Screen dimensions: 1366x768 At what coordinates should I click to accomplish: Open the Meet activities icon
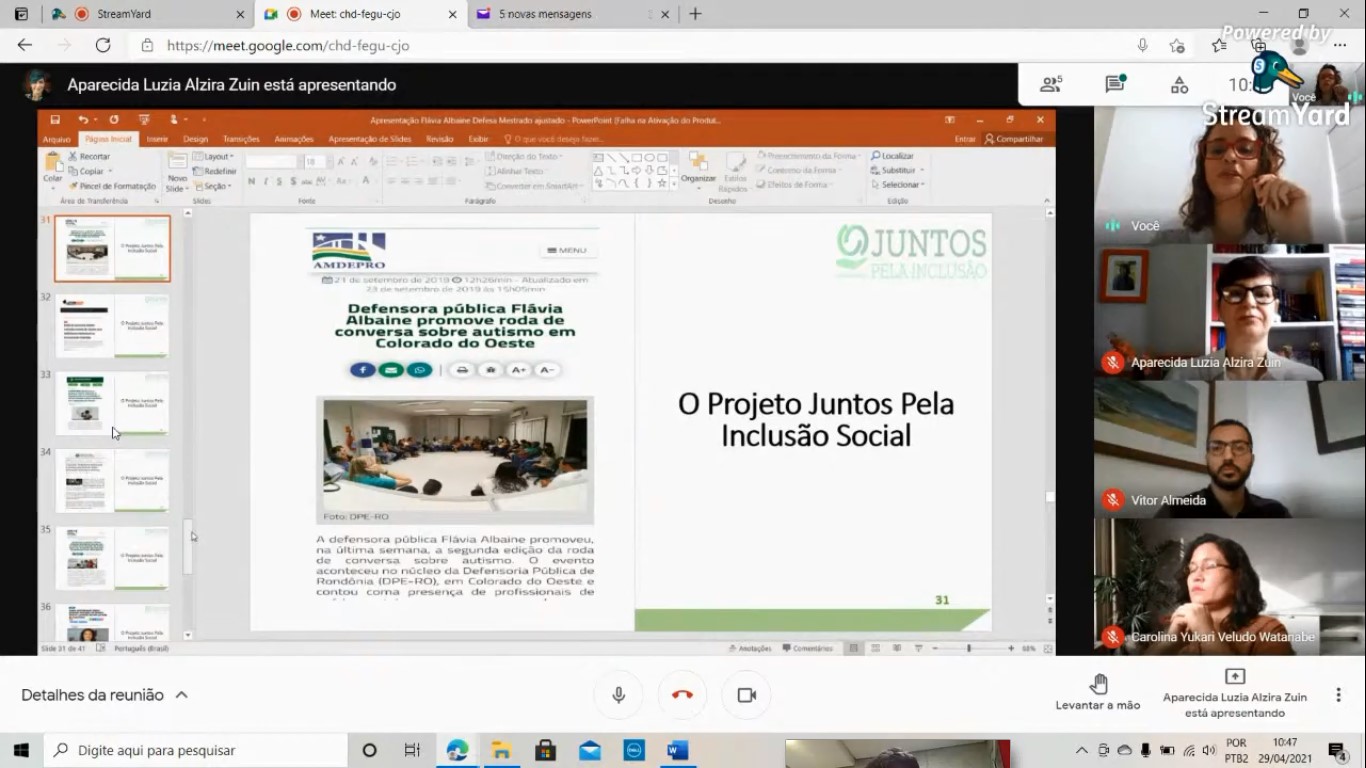[1180, 85]
